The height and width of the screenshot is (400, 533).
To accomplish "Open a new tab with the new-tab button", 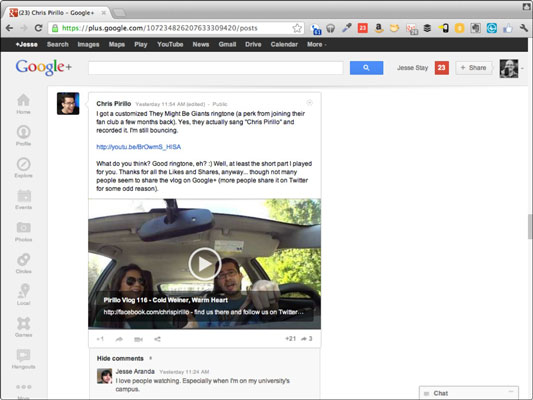I will click(119, 13).
